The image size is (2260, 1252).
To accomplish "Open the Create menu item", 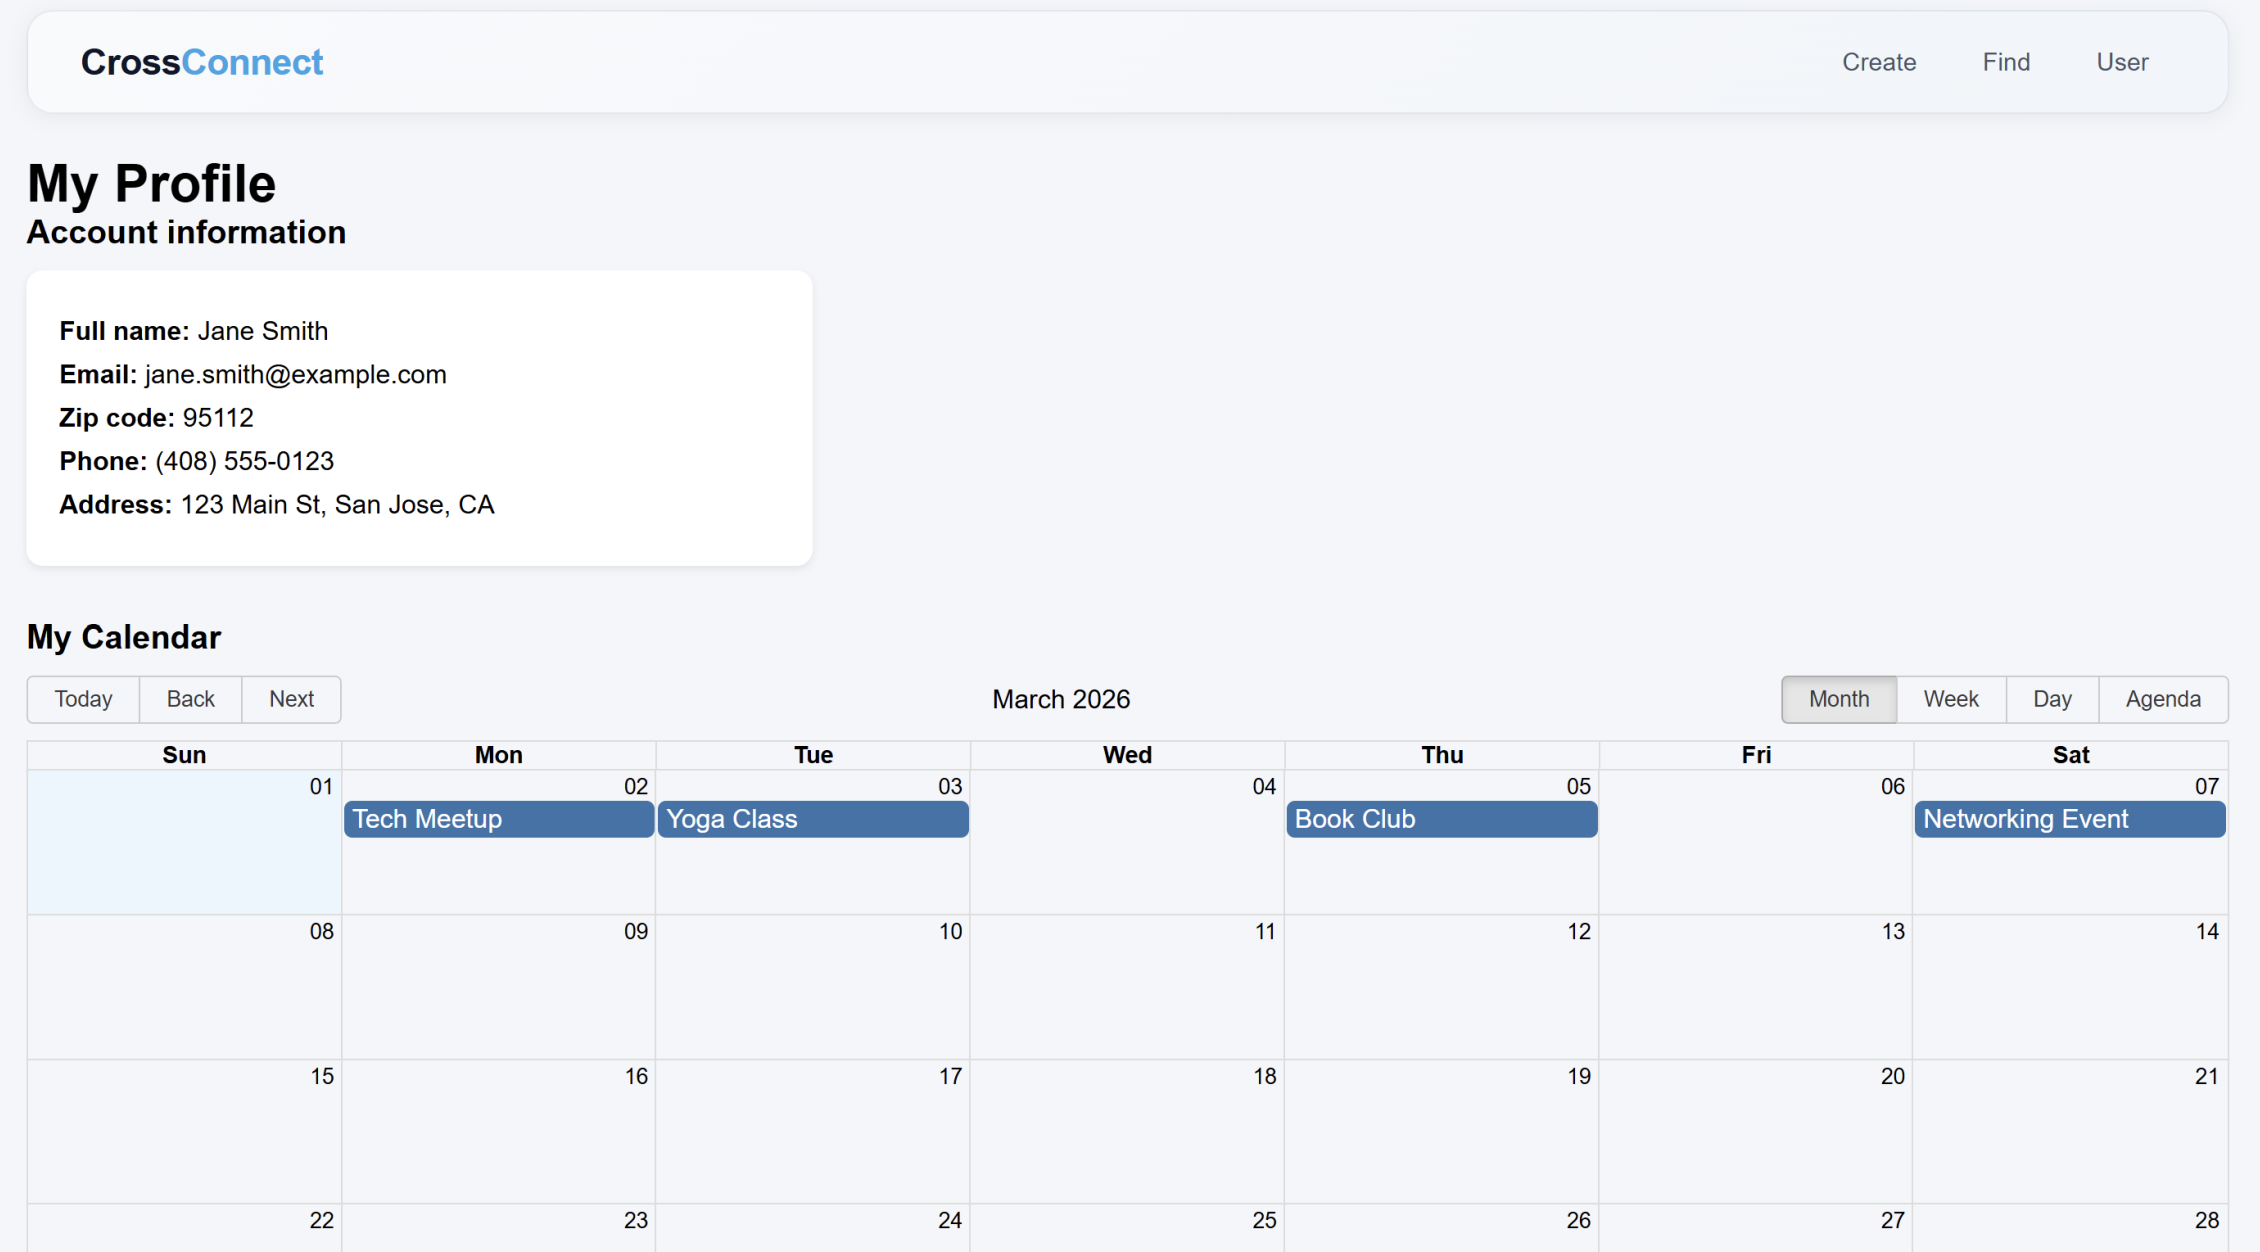I will tap(1878, 62).
